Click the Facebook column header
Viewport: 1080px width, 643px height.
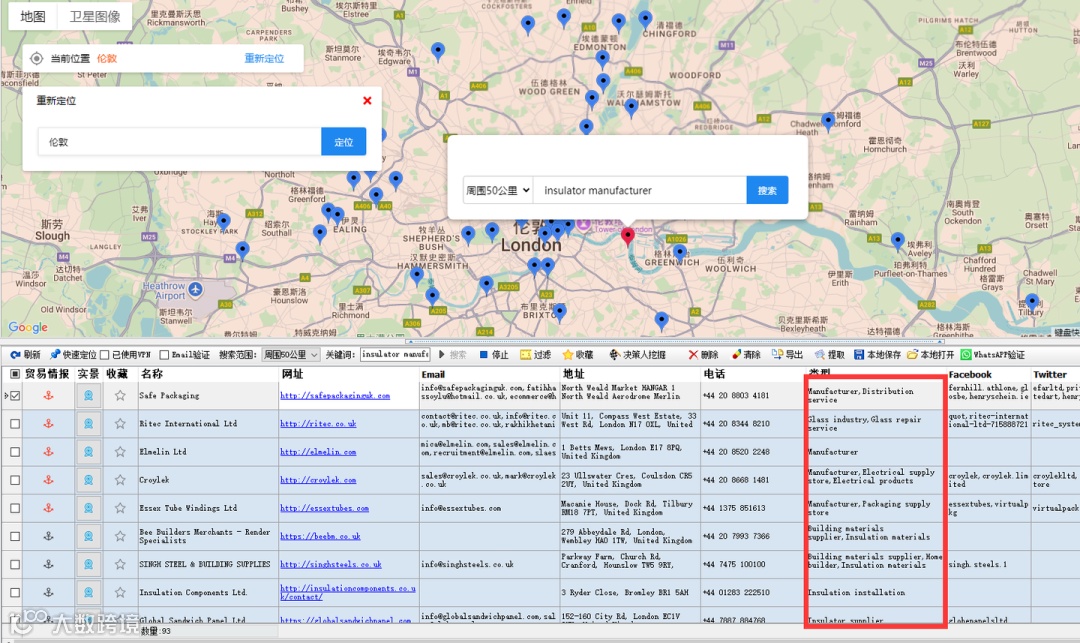coord(970,374)
